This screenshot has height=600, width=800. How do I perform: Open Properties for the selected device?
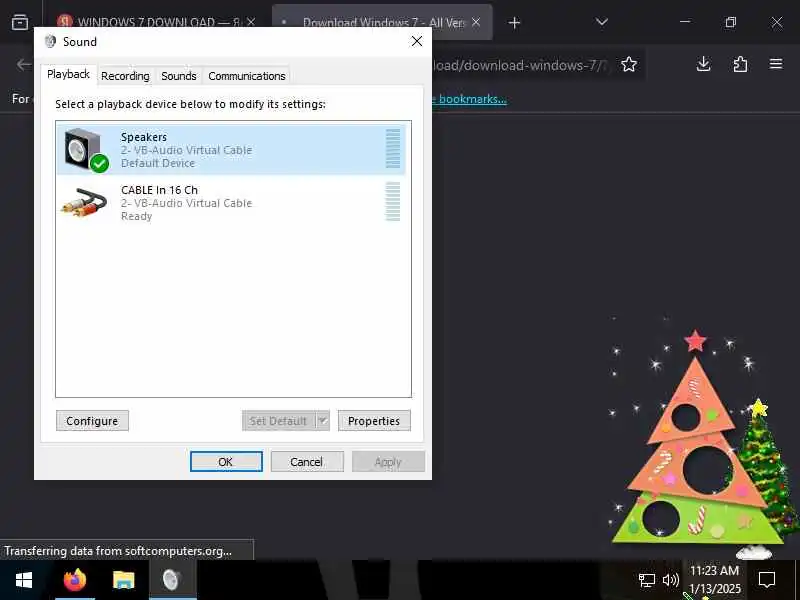pyautogui.click(x=374, y=421)
